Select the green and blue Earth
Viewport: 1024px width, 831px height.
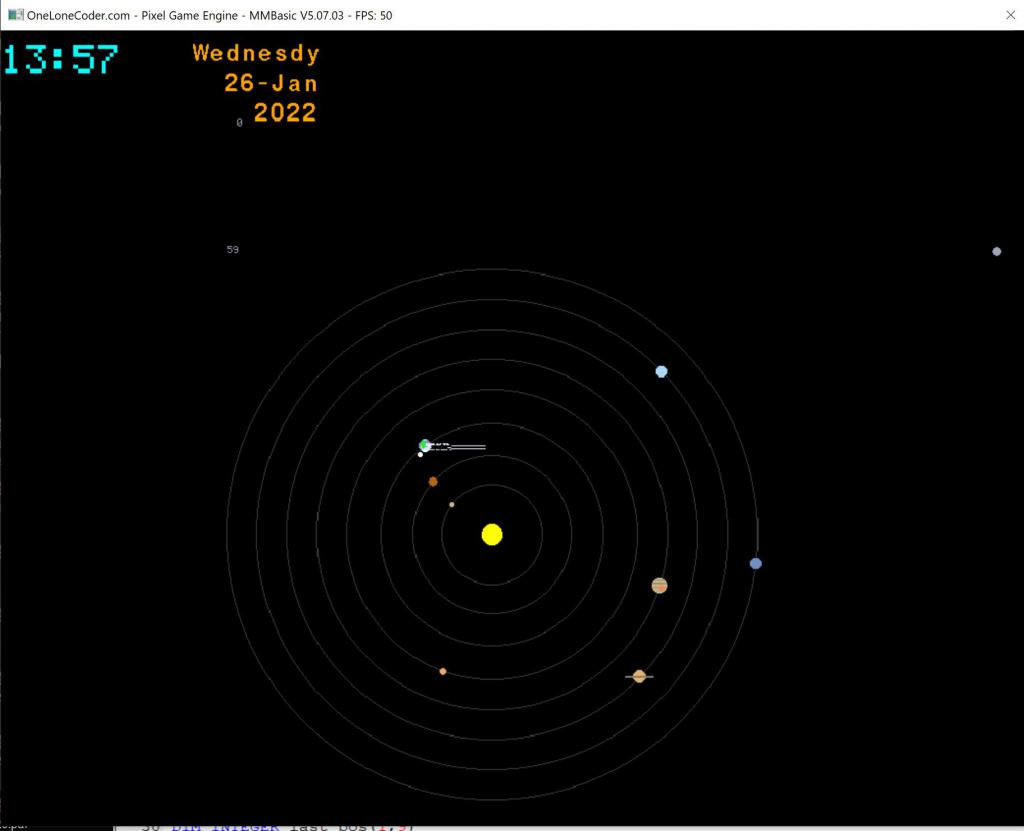(425, 445)
